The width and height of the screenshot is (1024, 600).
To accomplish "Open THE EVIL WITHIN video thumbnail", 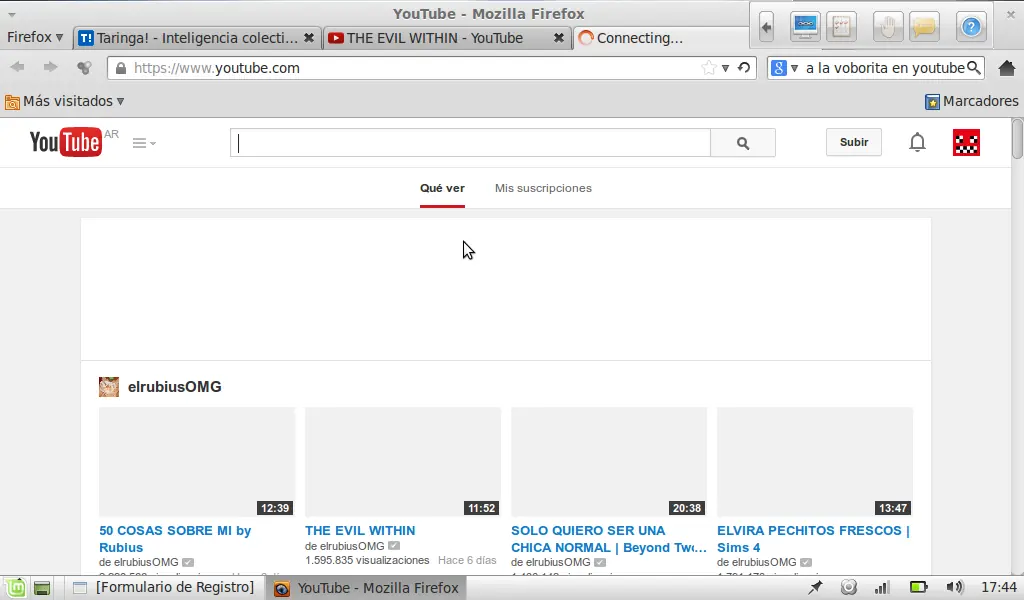I will pyautogui.click(x=402, y=462).
